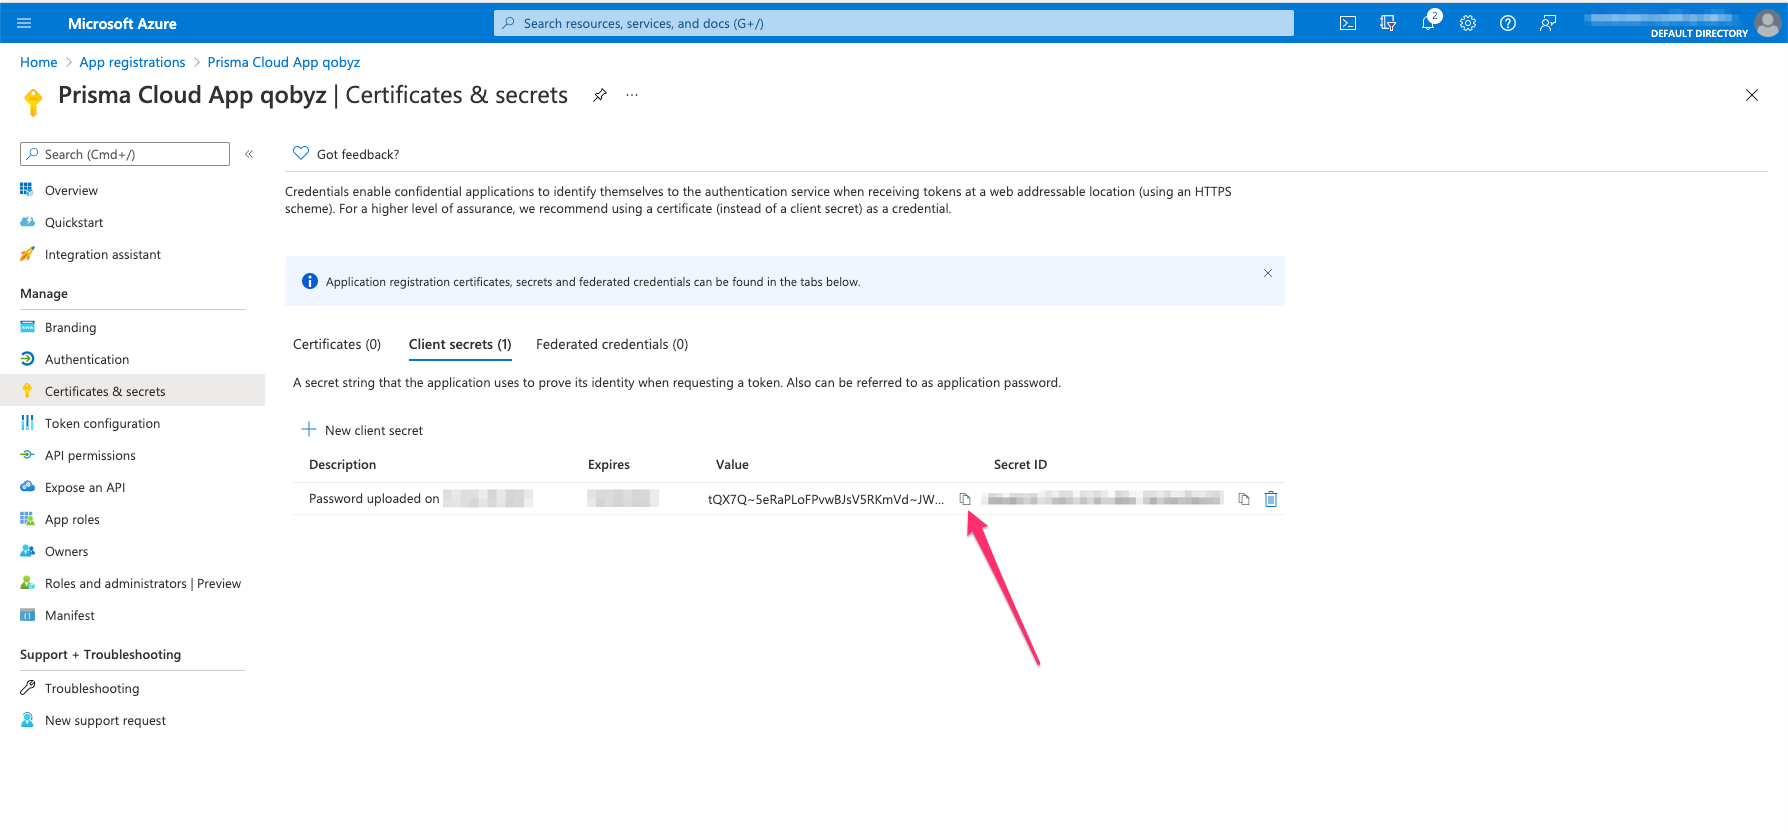This screenshot has height=834, width=1788.
Task: Open Integration assistant
Action: tap(103, 254)
